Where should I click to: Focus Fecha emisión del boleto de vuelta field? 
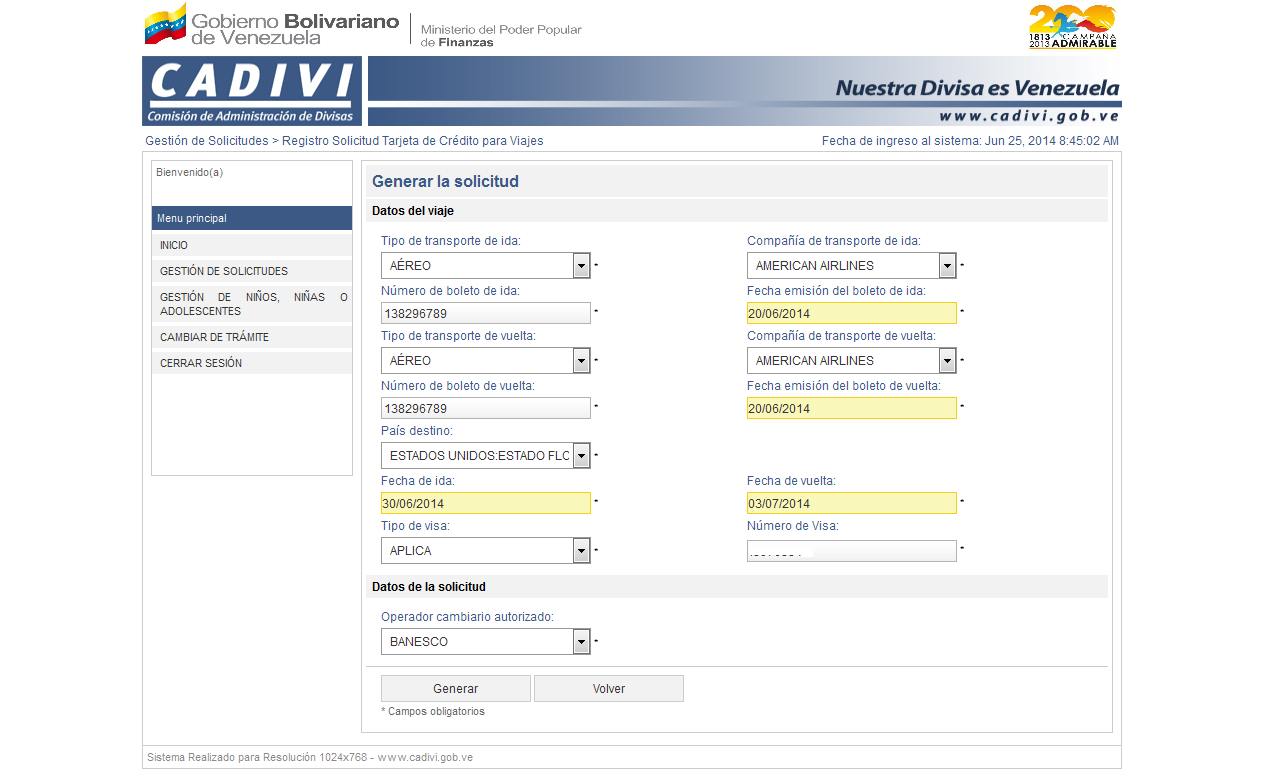pos(852,408)
